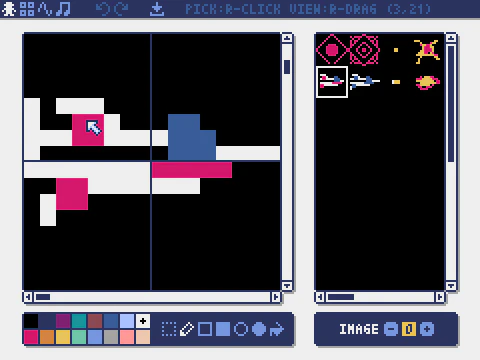The height and width of the screenshot is (360, 480).
Task: Select the outlined circle tool
Action: tap(241, 329)
